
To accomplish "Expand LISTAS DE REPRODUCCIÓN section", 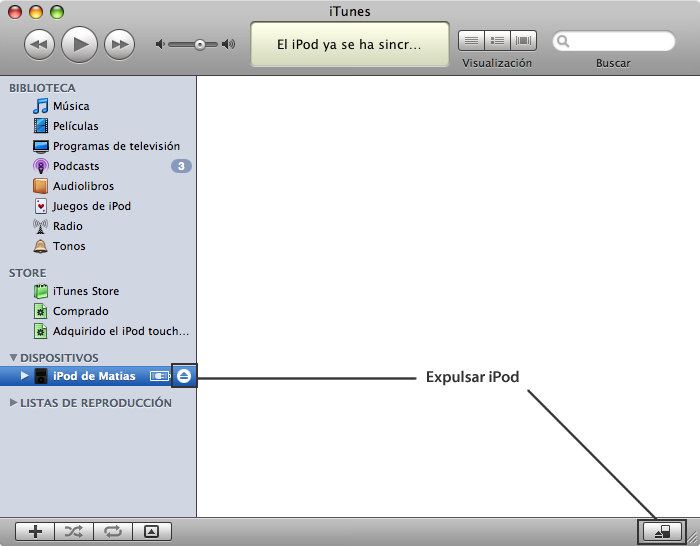I will 13,403.
